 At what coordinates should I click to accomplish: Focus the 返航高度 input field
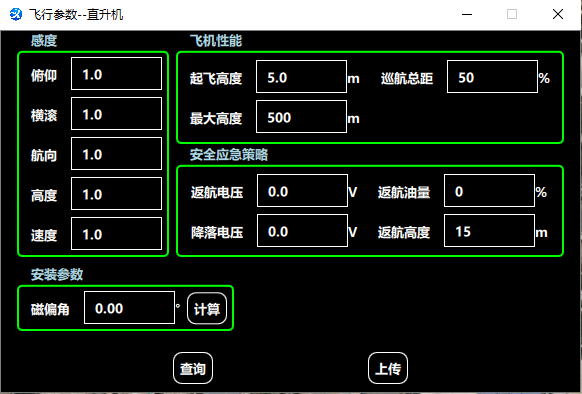[x=489, y=230]
